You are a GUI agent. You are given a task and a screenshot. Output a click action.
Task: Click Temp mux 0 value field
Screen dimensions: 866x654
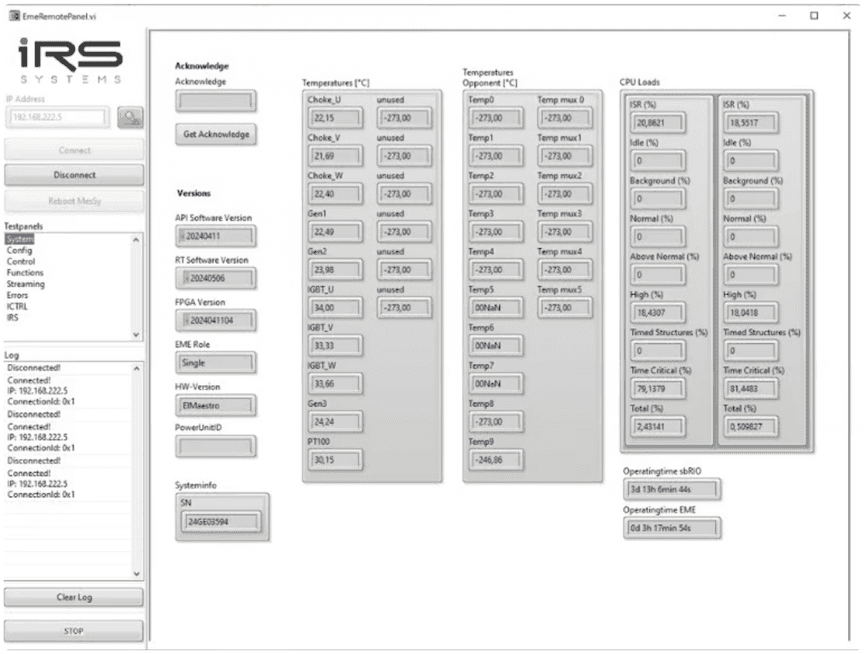pyautogui.click(x=565, y=118)
